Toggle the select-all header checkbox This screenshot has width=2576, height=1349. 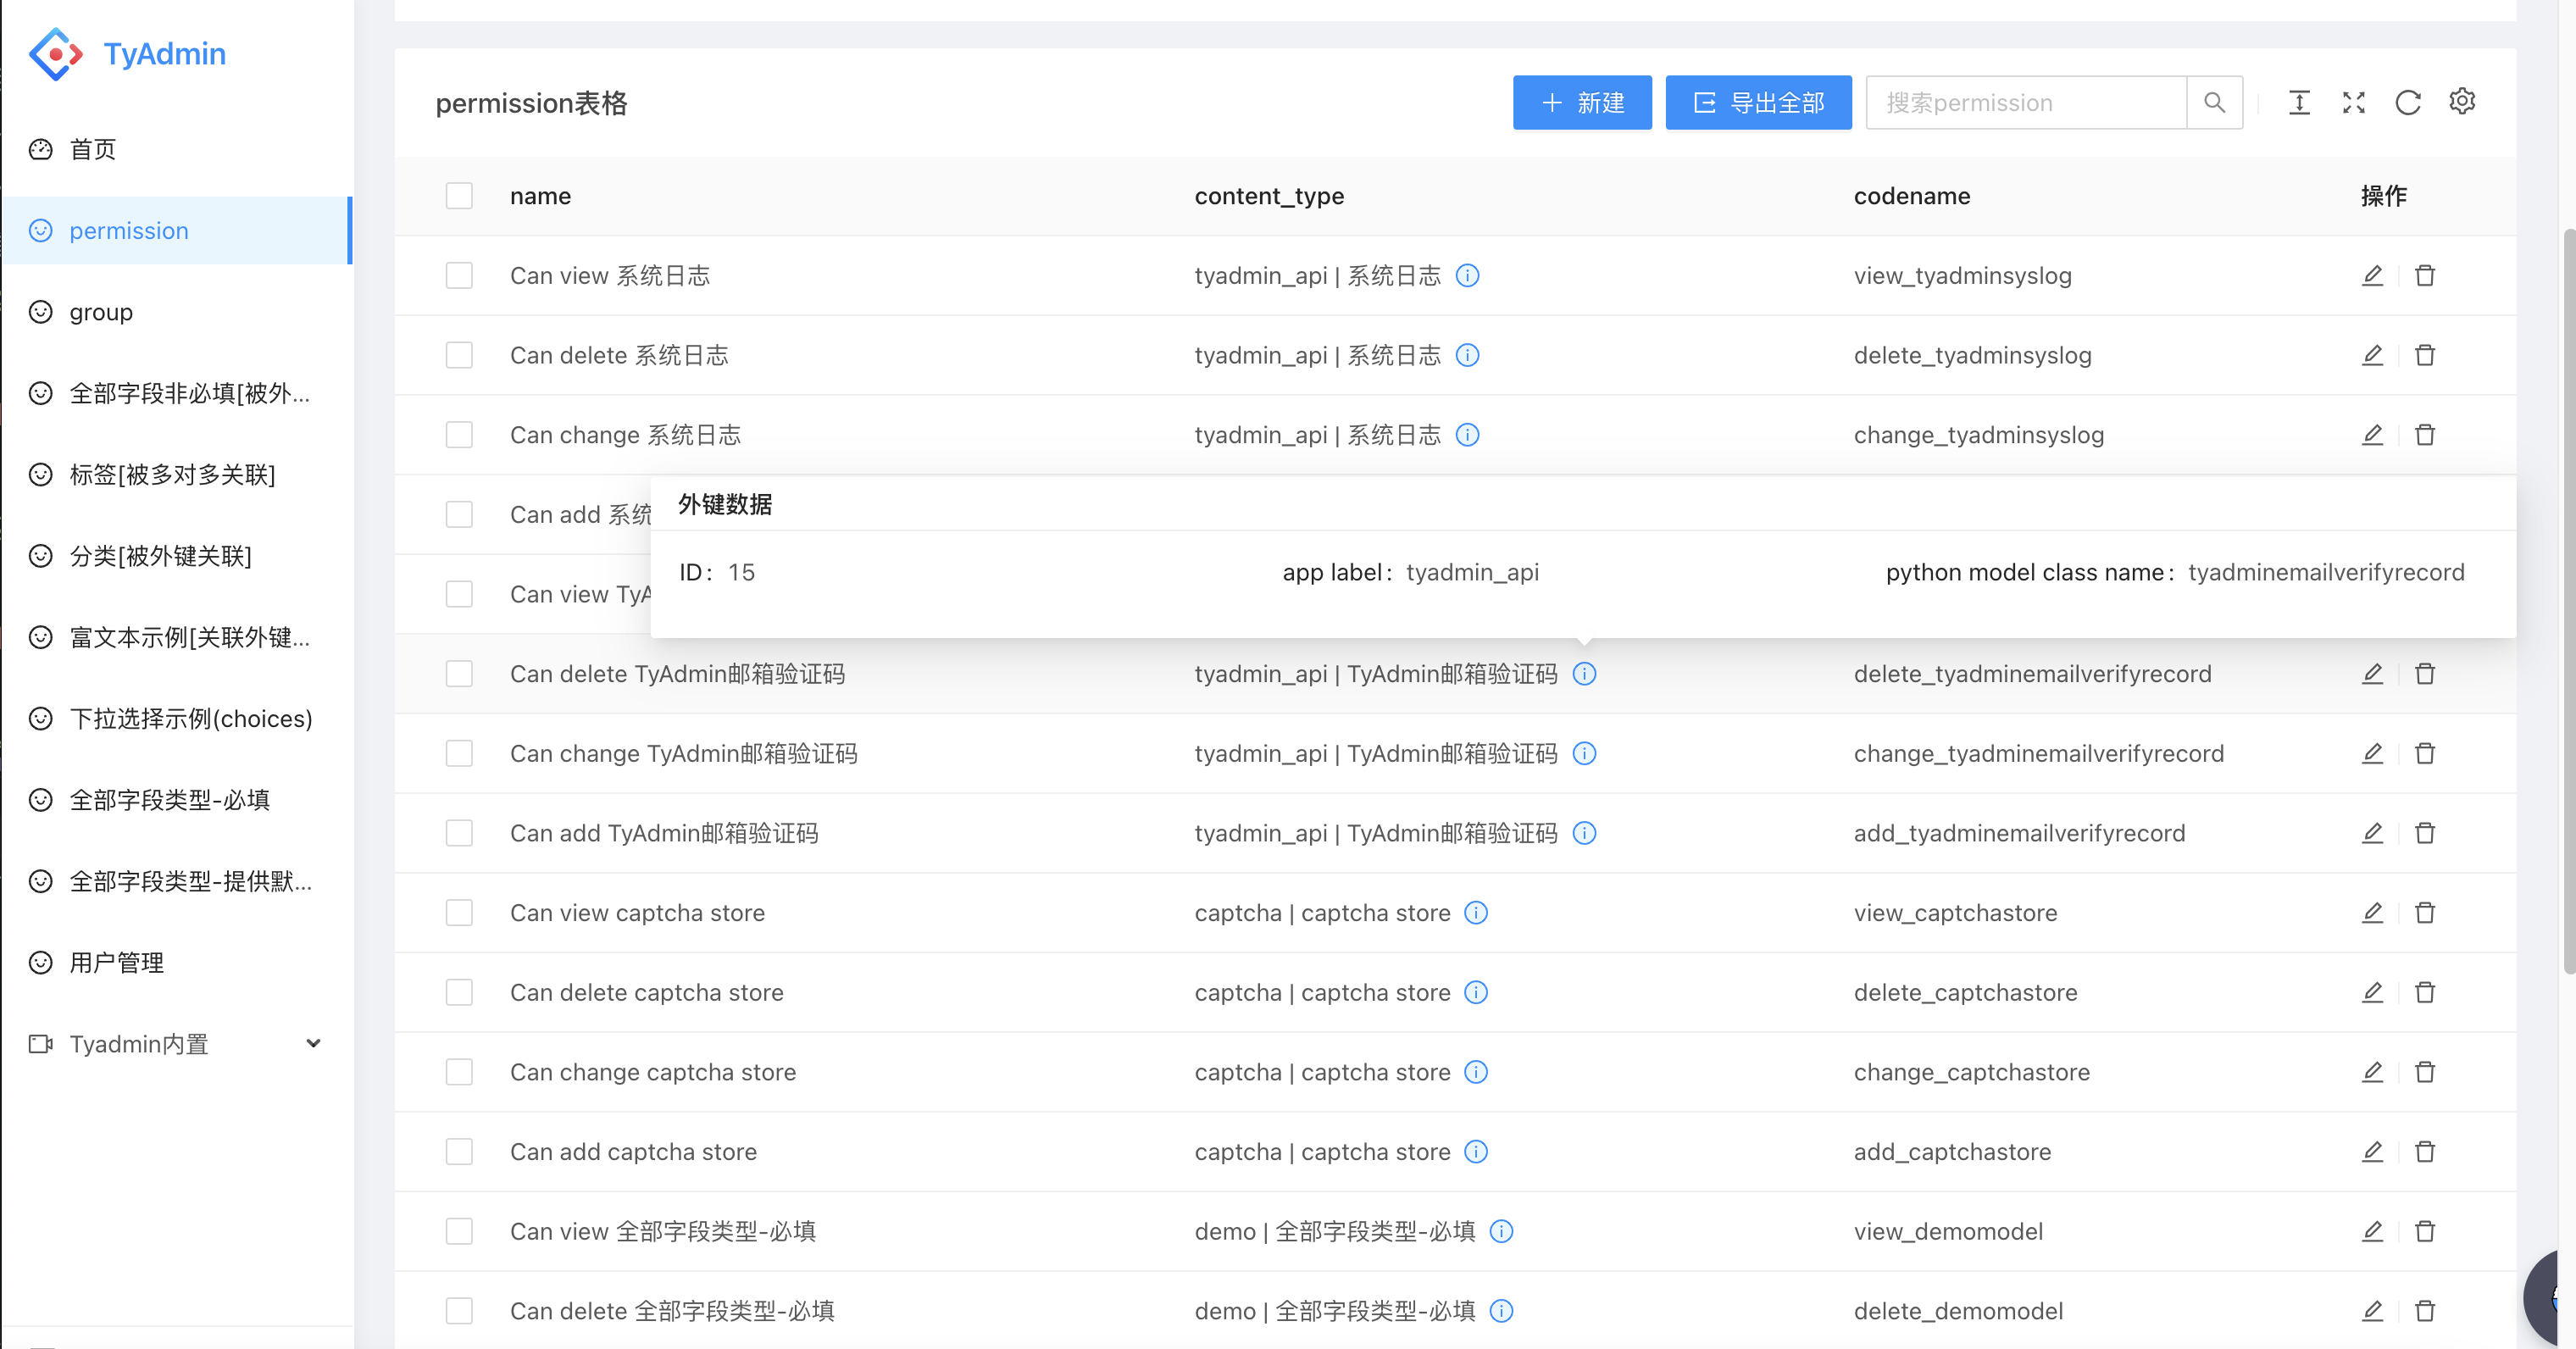[459, 196]
